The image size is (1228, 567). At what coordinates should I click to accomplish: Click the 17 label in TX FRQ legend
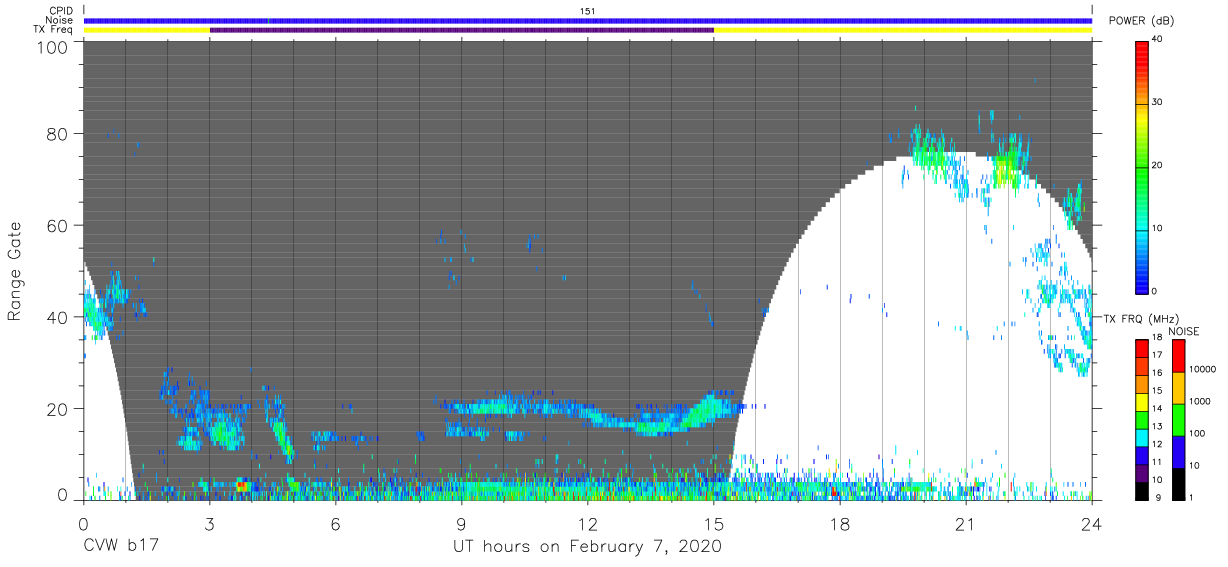(x=1157, y=357)
